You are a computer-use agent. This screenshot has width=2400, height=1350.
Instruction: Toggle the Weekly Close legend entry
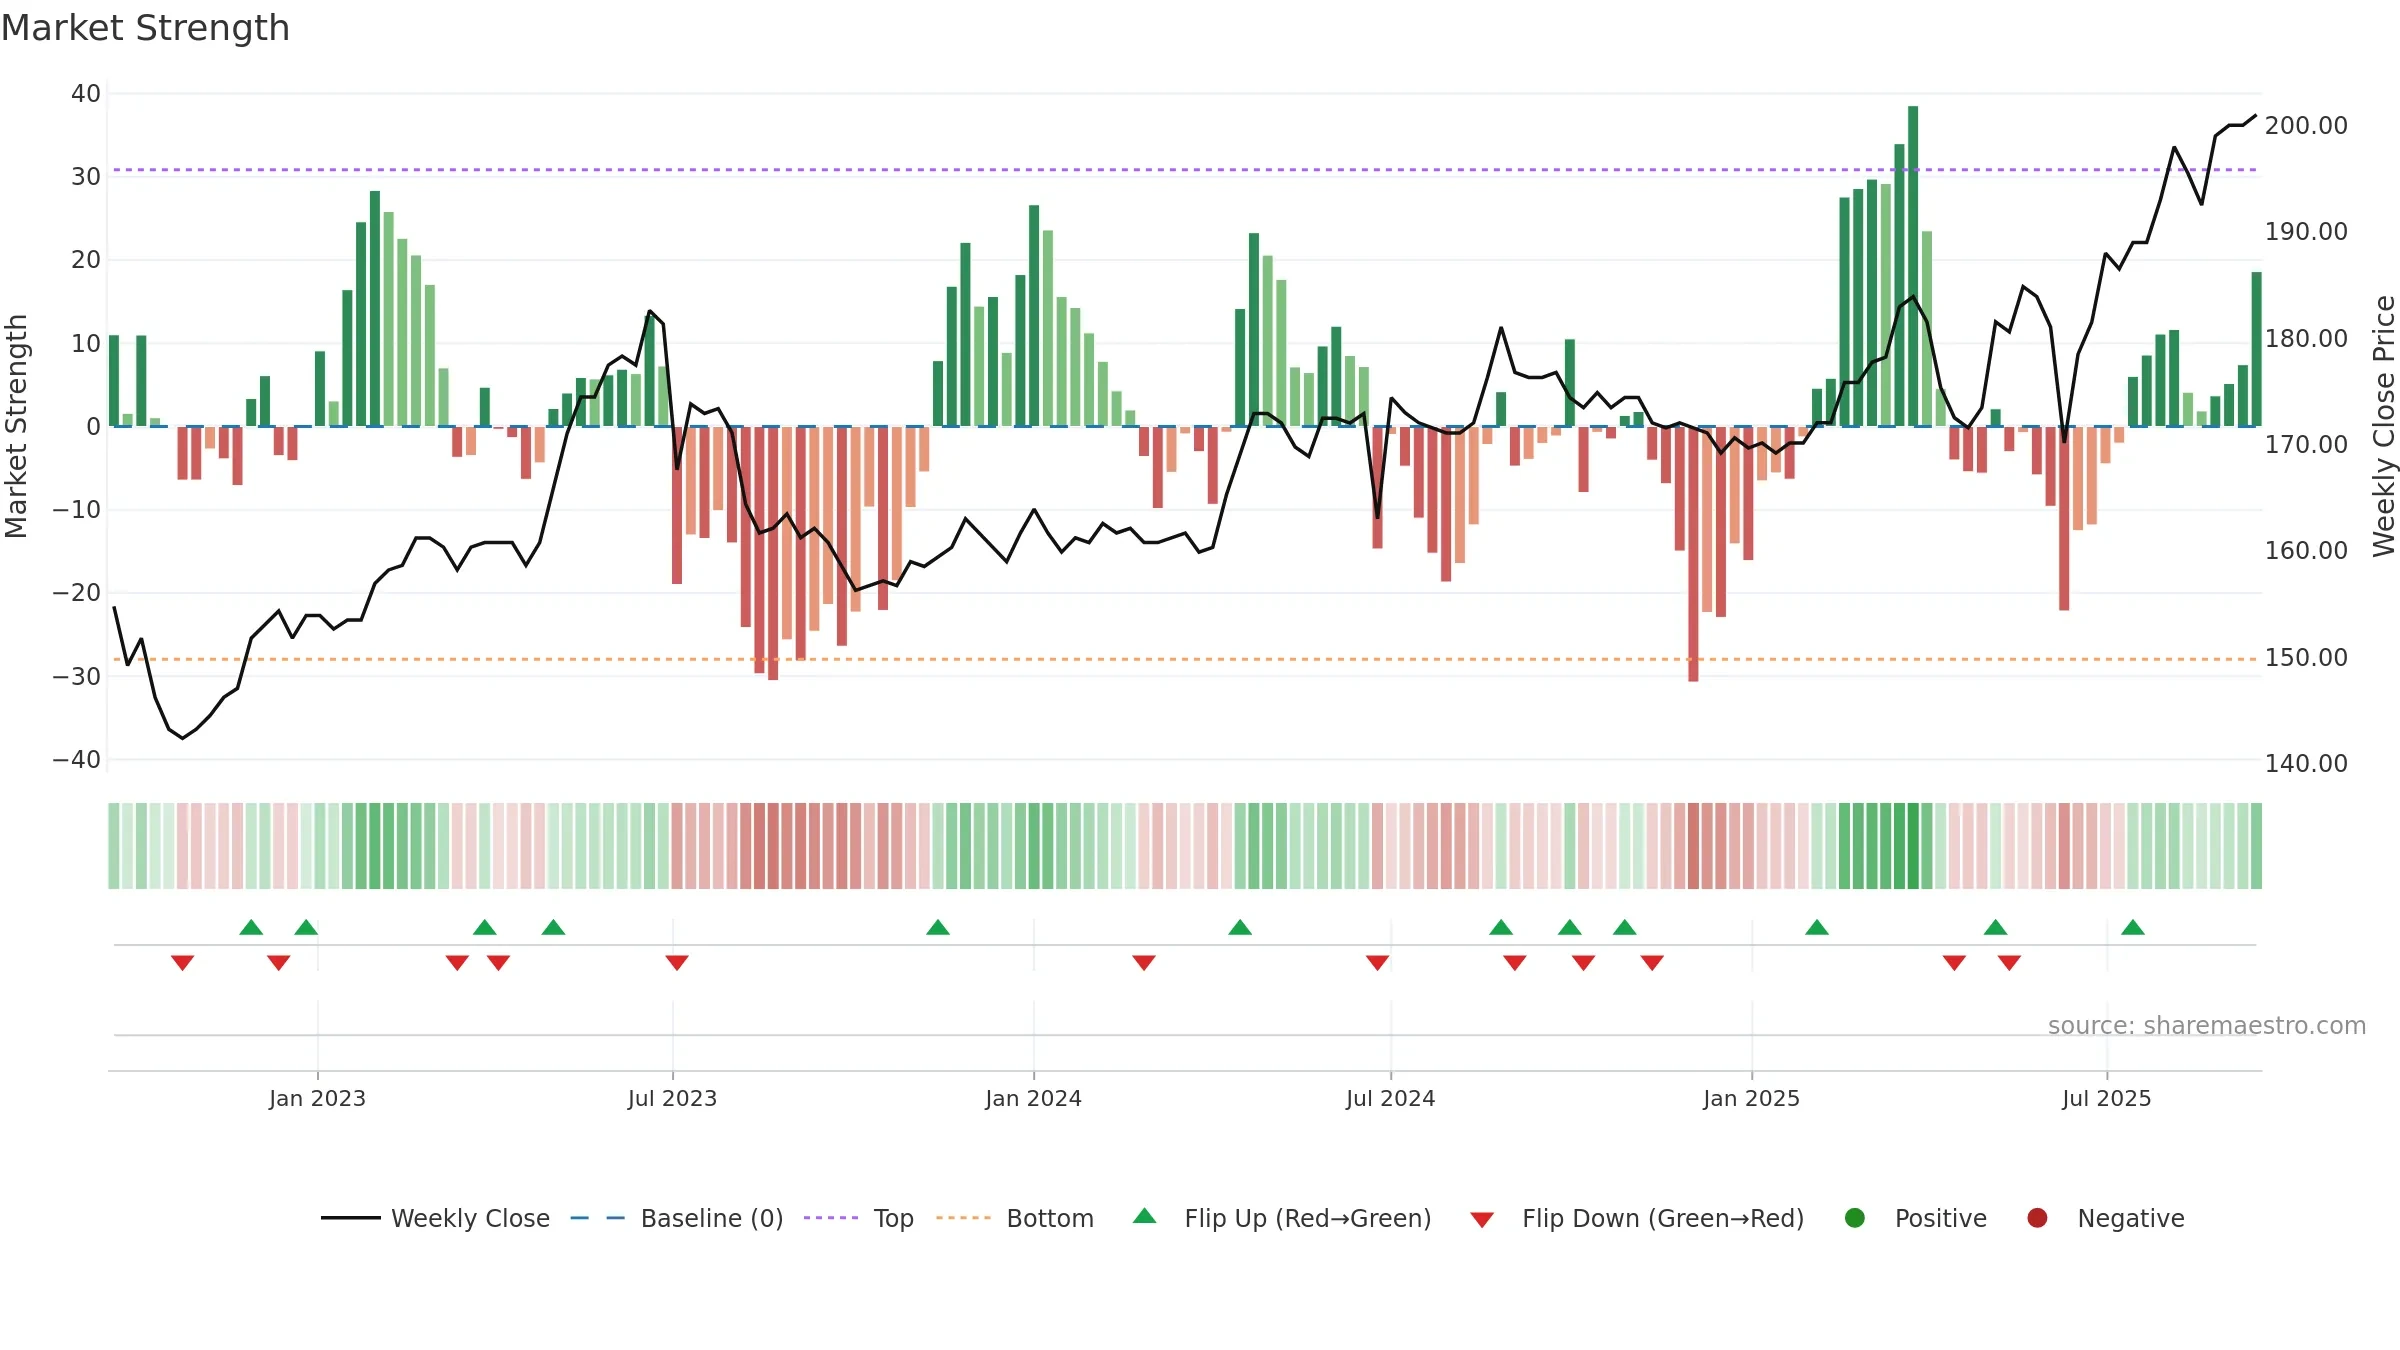[x=435, y=1218]
